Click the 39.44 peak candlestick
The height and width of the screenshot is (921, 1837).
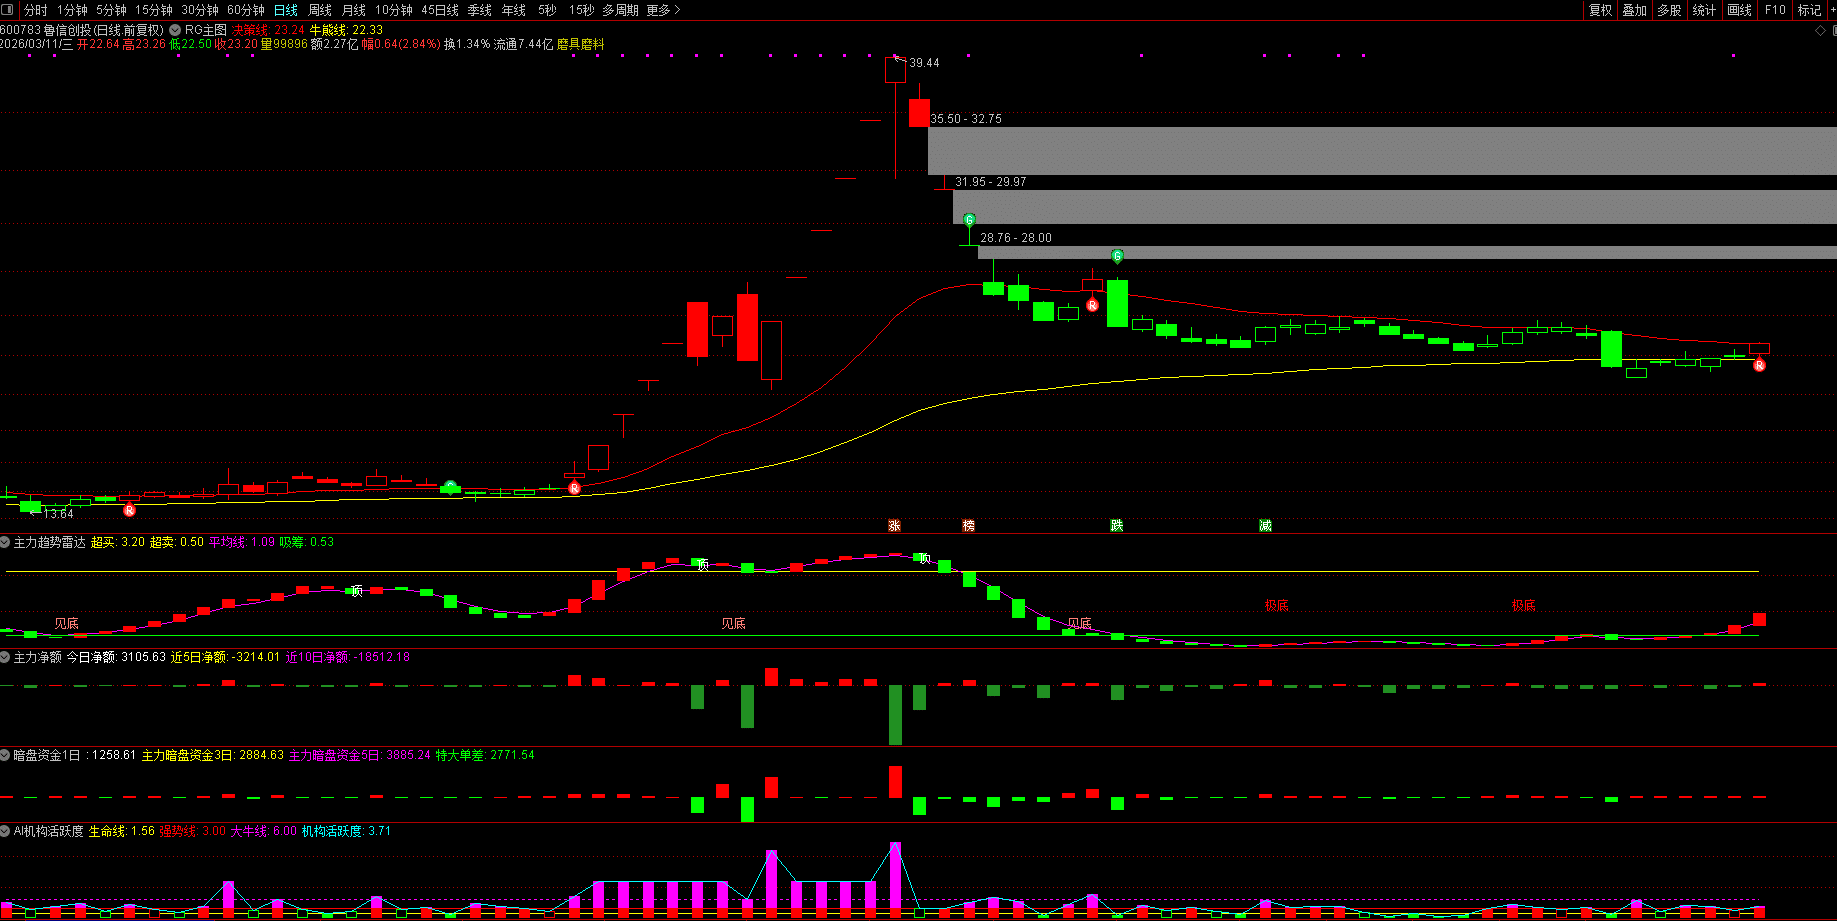click(894, 70)
